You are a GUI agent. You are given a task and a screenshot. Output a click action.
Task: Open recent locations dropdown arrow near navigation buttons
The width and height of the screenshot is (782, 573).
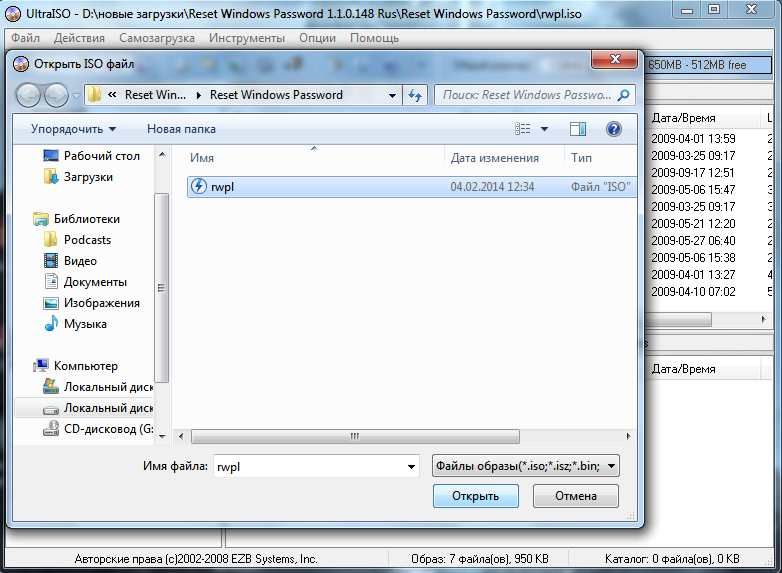76,95
